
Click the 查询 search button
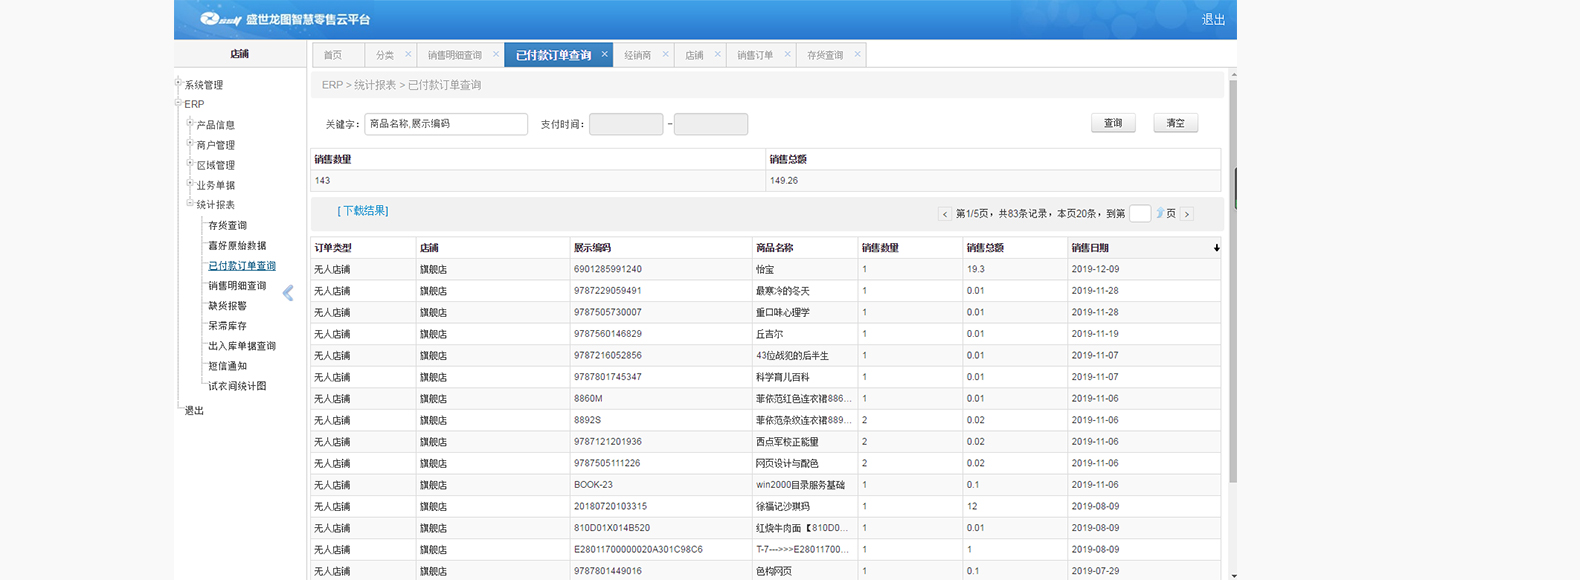point(1113,123)
